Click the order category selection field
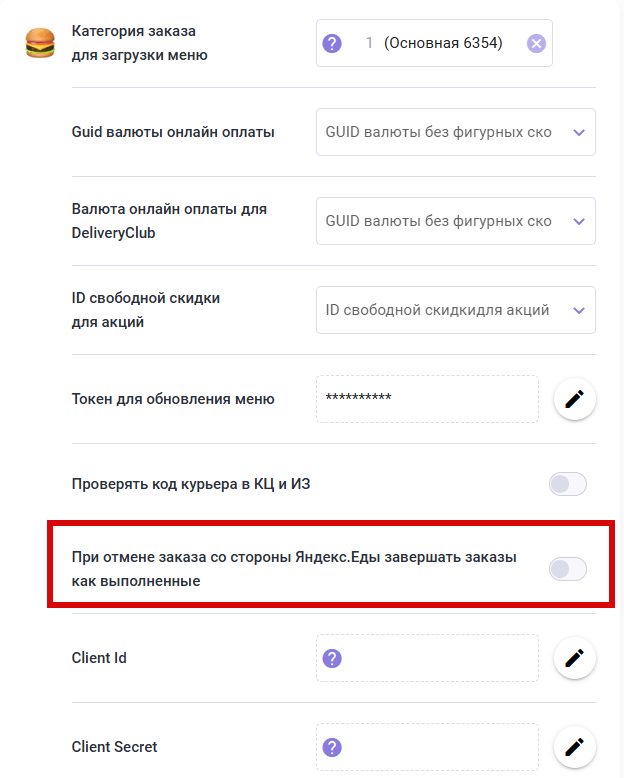The width and height of the screenshot is (624, 778). click(440, 43)
